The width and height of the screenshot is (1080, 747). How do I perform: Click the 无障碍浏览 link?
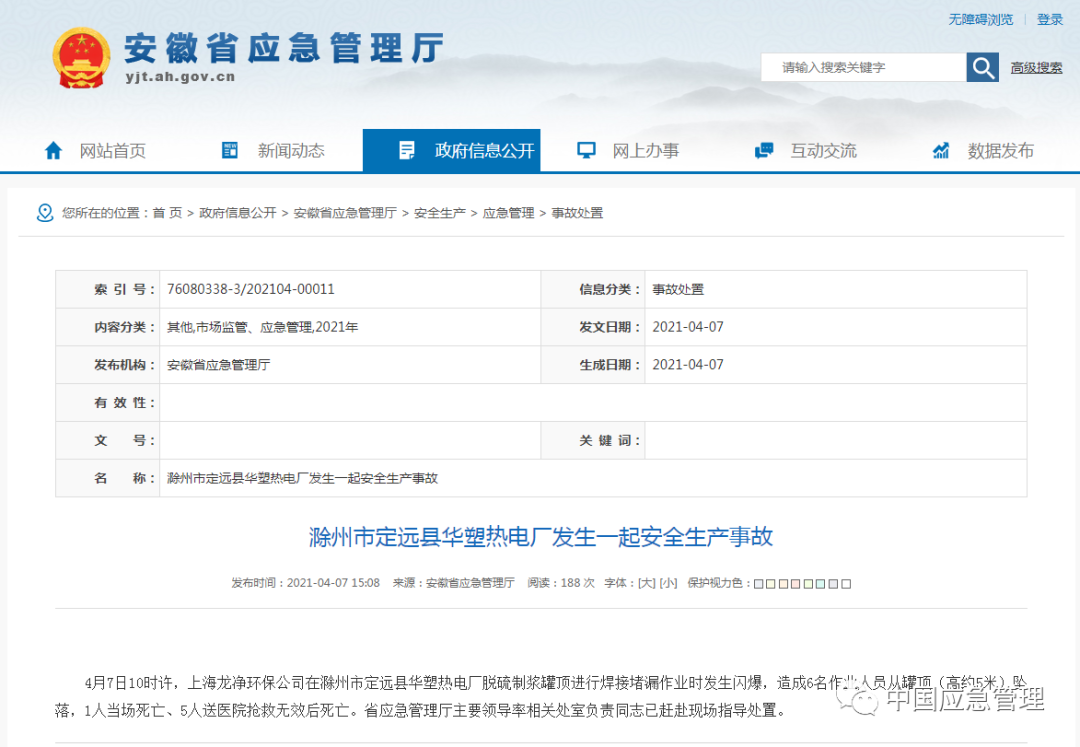(981, 19)
